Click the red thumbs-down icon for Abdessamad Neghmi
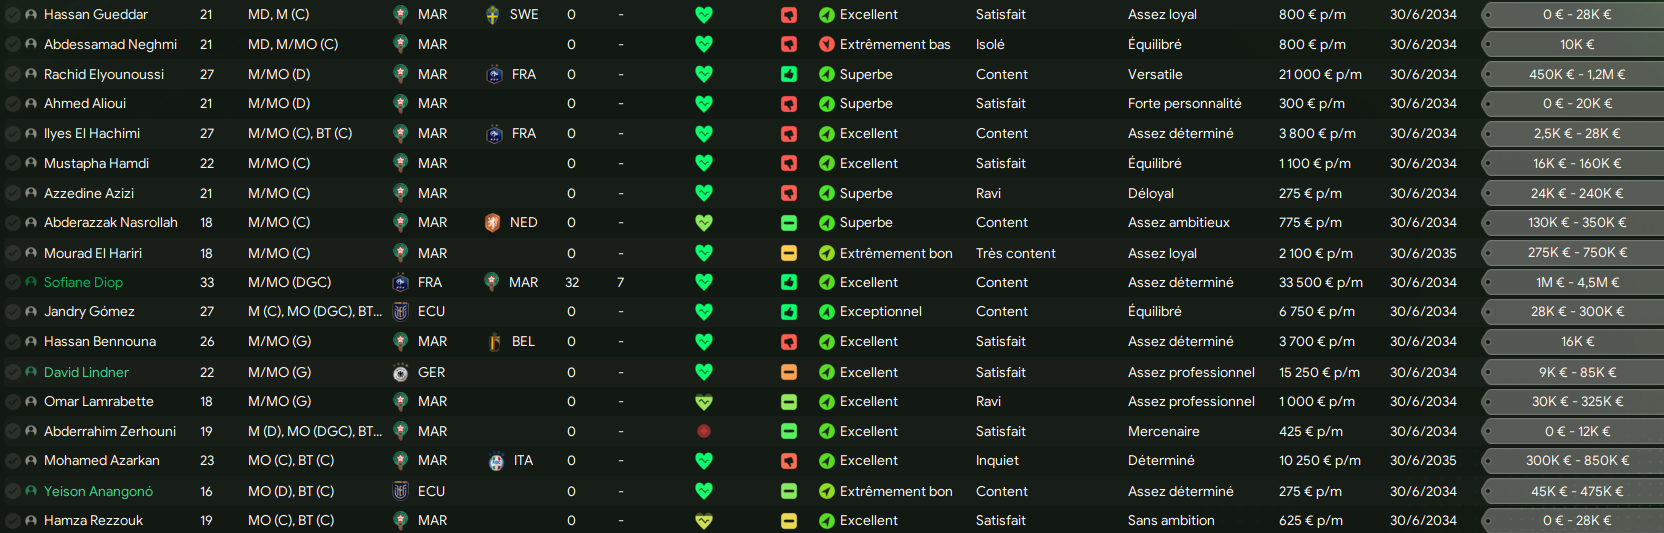Image resolution: width=1664 pixels, height=533 pixels. point(789,44)
